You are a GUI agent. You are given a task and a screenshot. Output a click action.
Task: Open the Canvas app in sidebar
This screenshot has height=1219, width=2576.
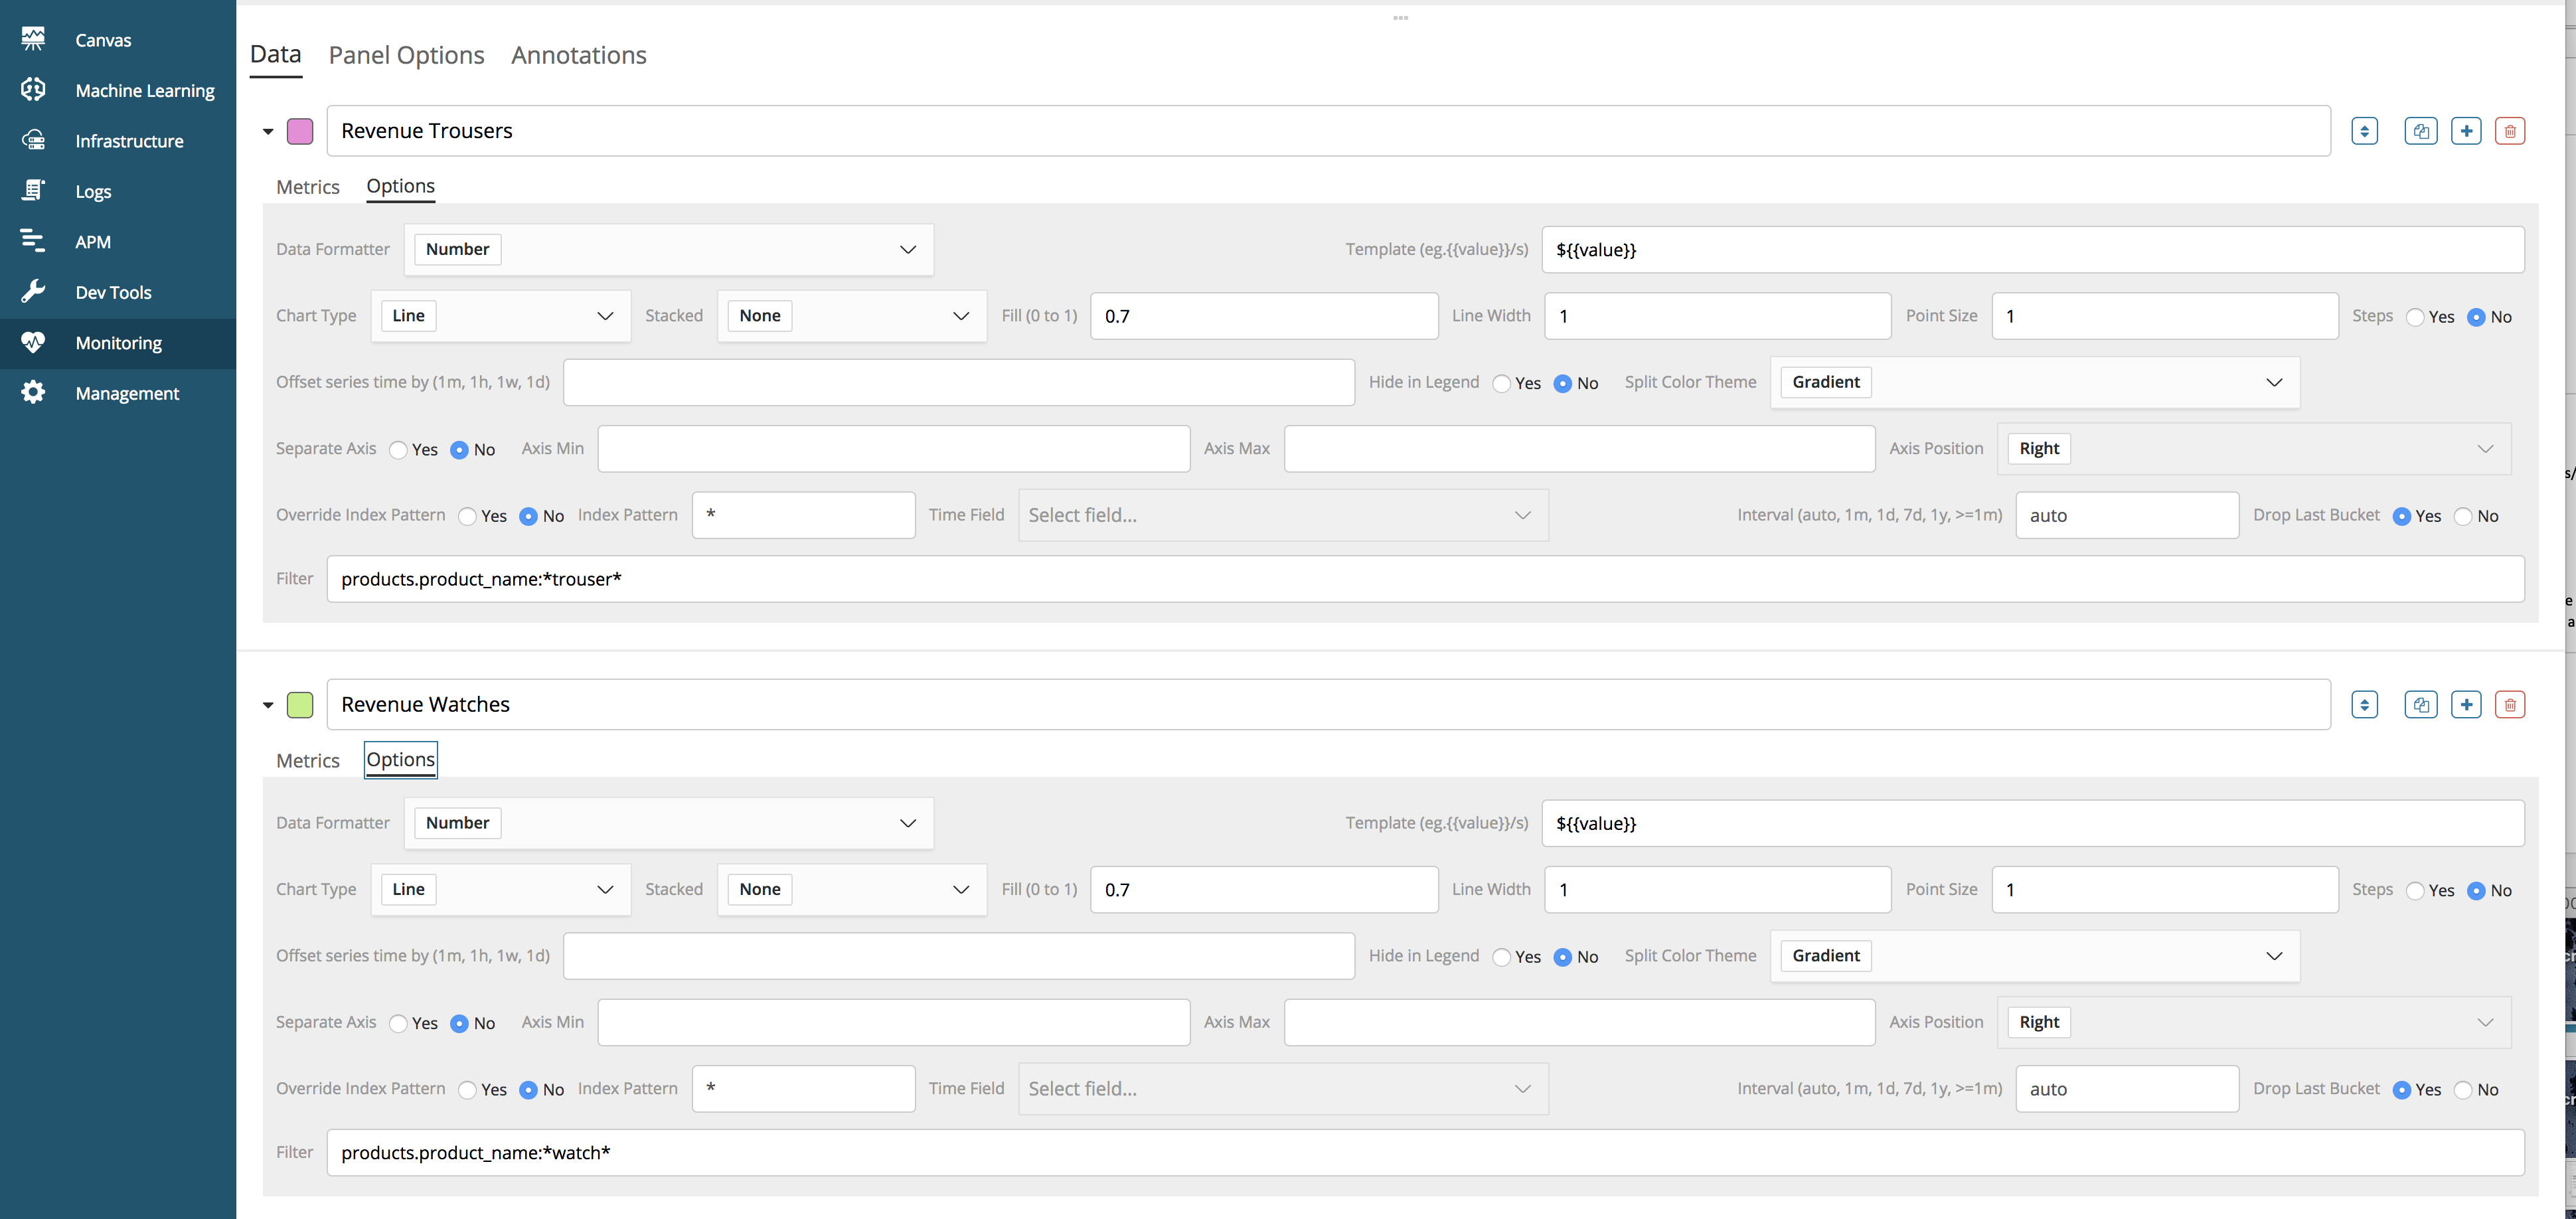coord(103,40)
